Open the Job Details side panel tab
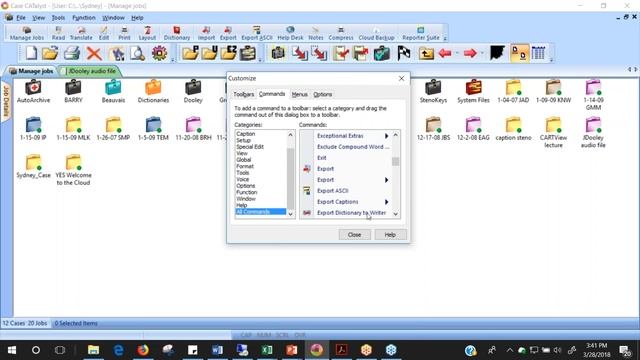The width and height of the screenshot is (640, 360). (x=6, y=102)
